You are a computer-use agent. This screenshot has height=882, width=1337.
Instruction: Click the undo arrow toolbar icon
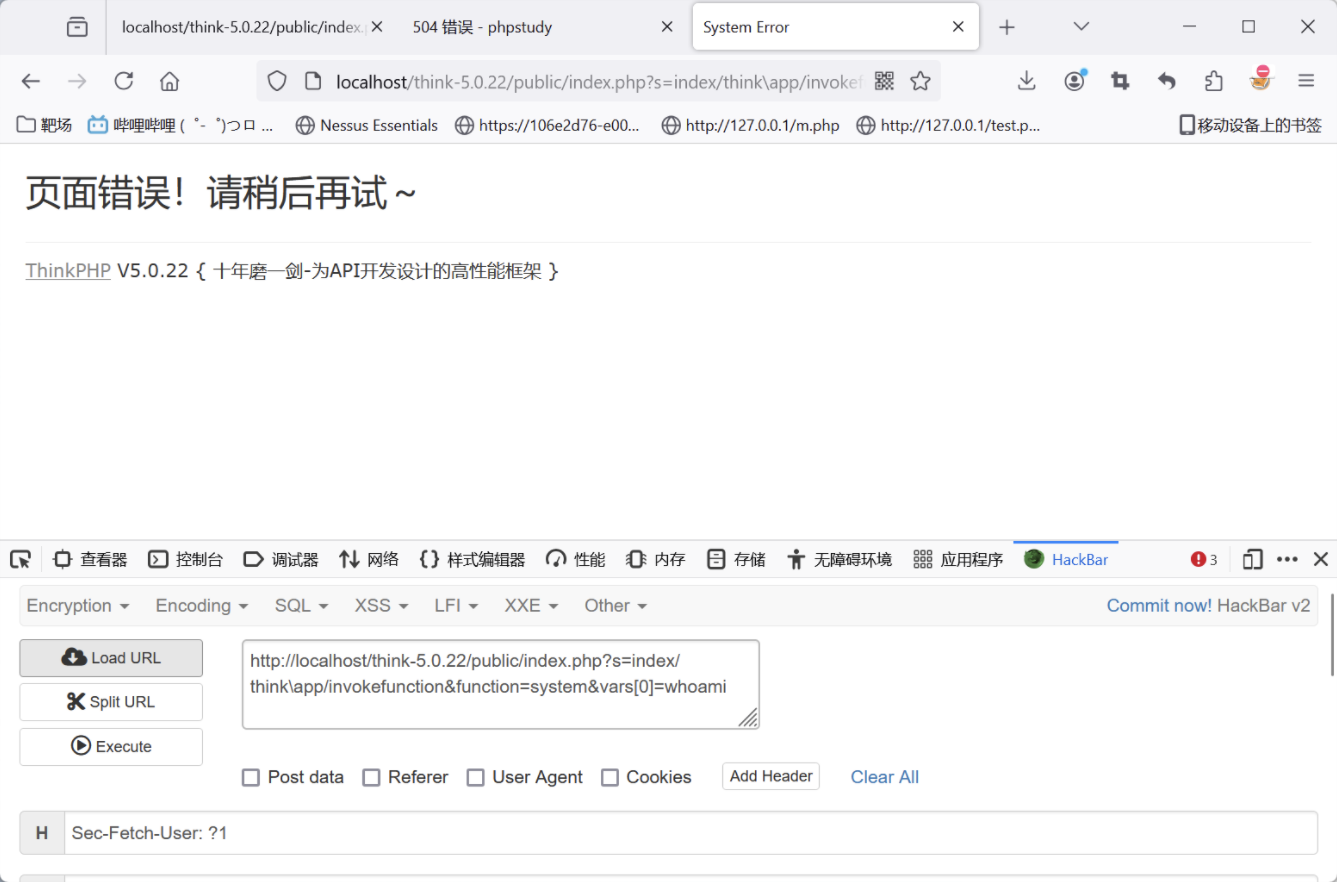click(1167, 81)
